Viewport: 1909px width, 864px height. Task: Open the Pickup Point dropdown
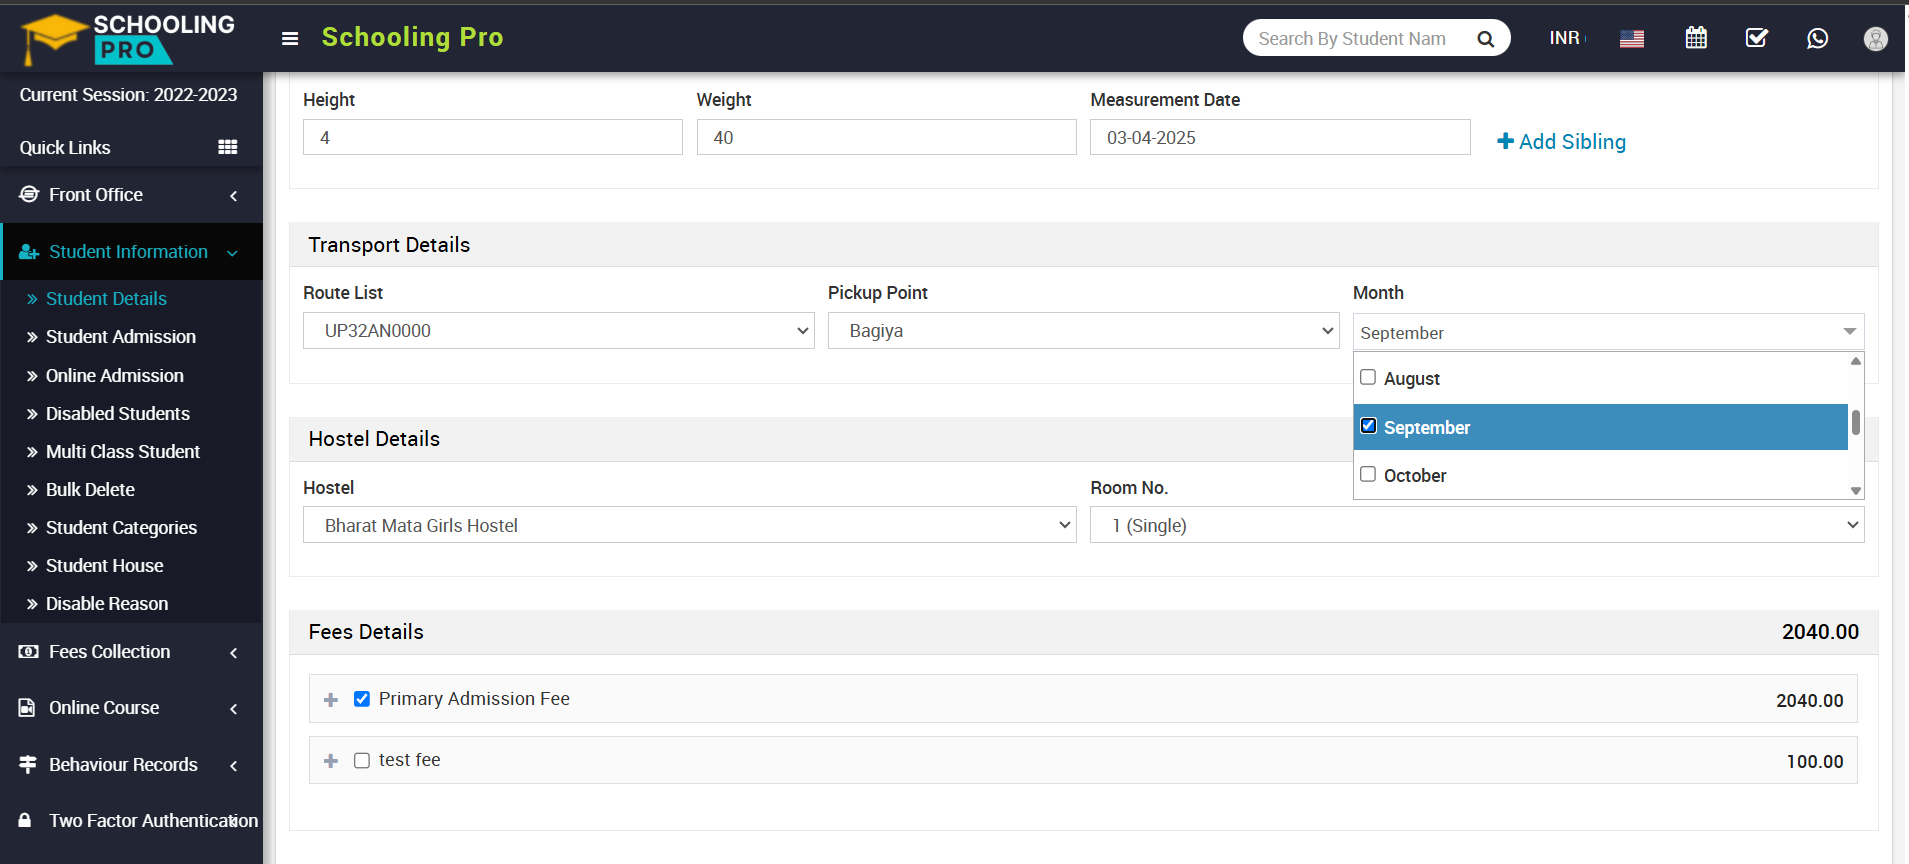pyautogui.click(x=1084, y=331)
